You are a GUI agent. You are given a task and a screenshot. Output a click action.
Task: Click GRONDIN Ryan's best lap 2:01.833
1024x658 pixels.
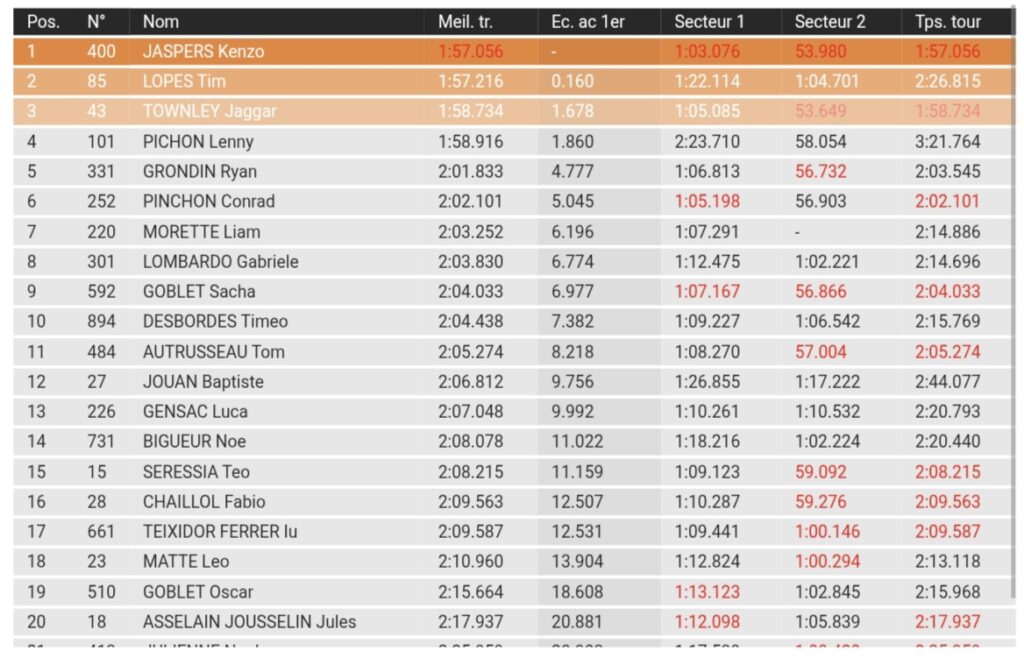coord(470,171)
